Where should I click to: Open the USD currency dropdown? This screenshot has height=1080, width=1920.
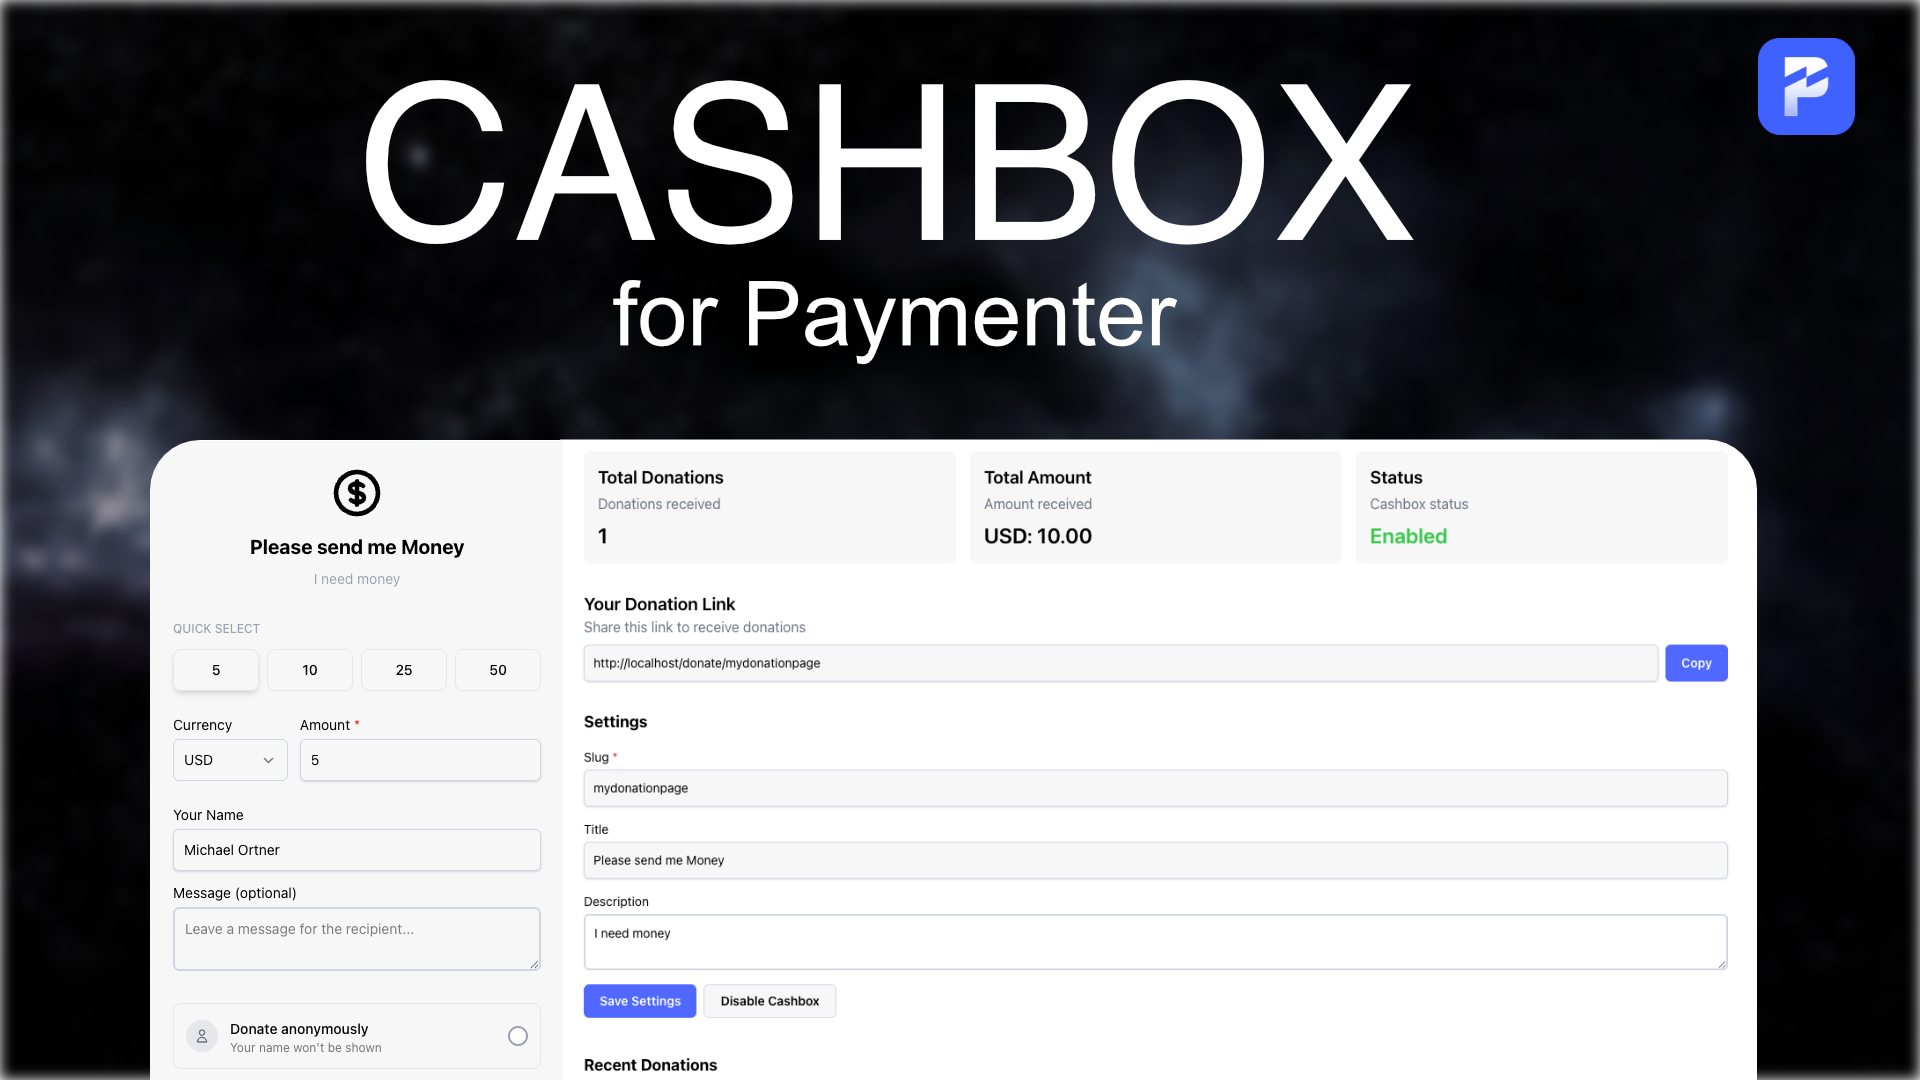tap(229, 760)
